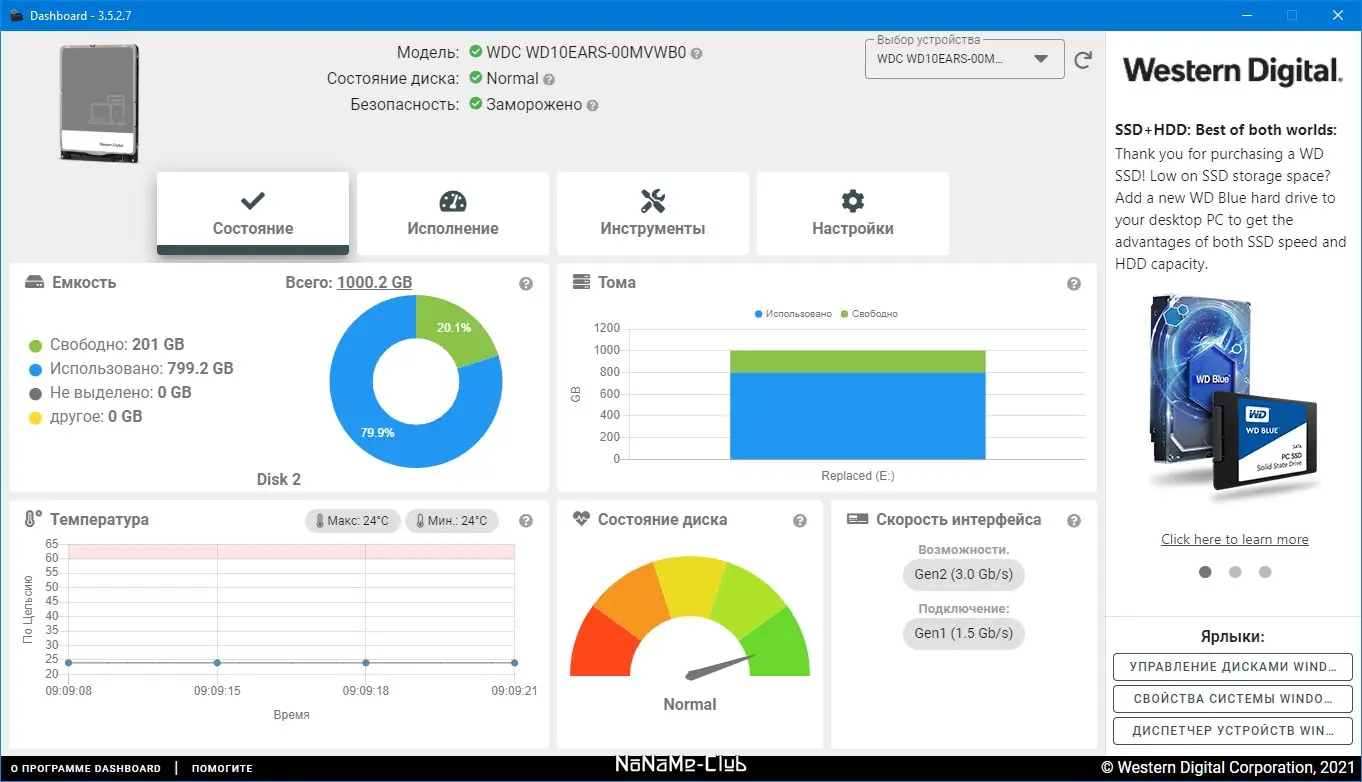This screenshot has height=782, width=1362.
Task: Click help icon beside Normal disk status
Action: [549, 80]
